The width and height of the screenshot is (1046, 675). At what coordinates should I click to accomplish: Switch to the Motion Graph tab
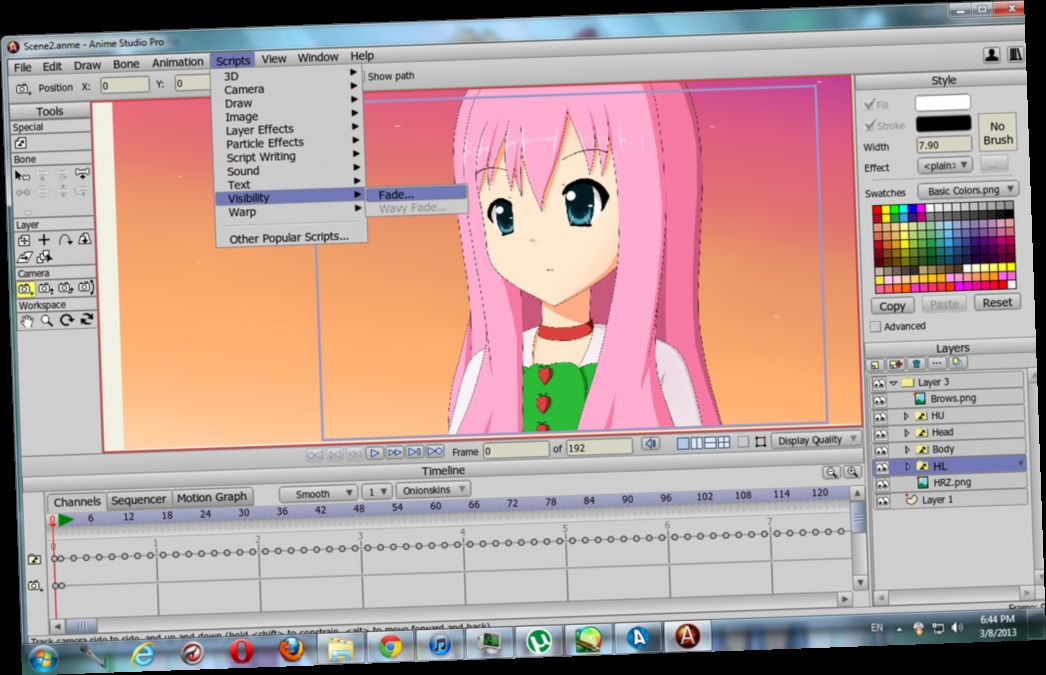[x=211, y=498]
